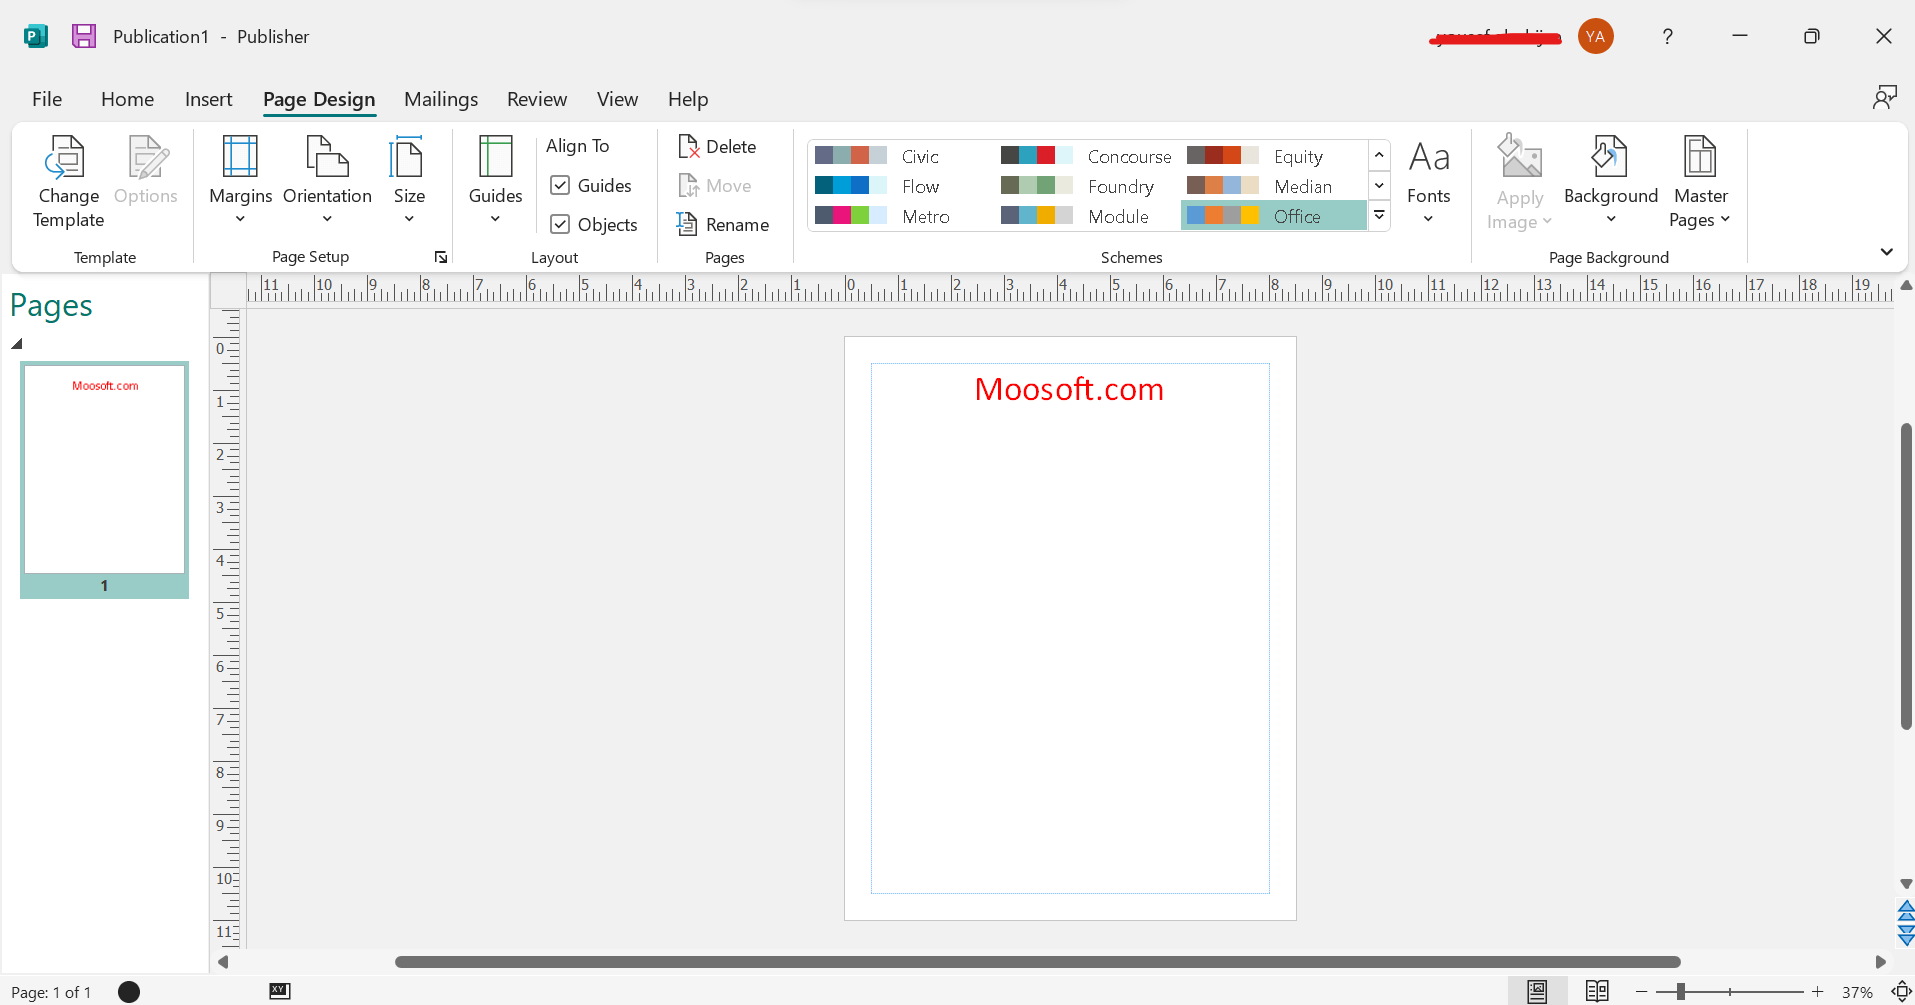Click the zoom in plus button
This screenshot has width=1915, height=1005.
[1817, 991]
